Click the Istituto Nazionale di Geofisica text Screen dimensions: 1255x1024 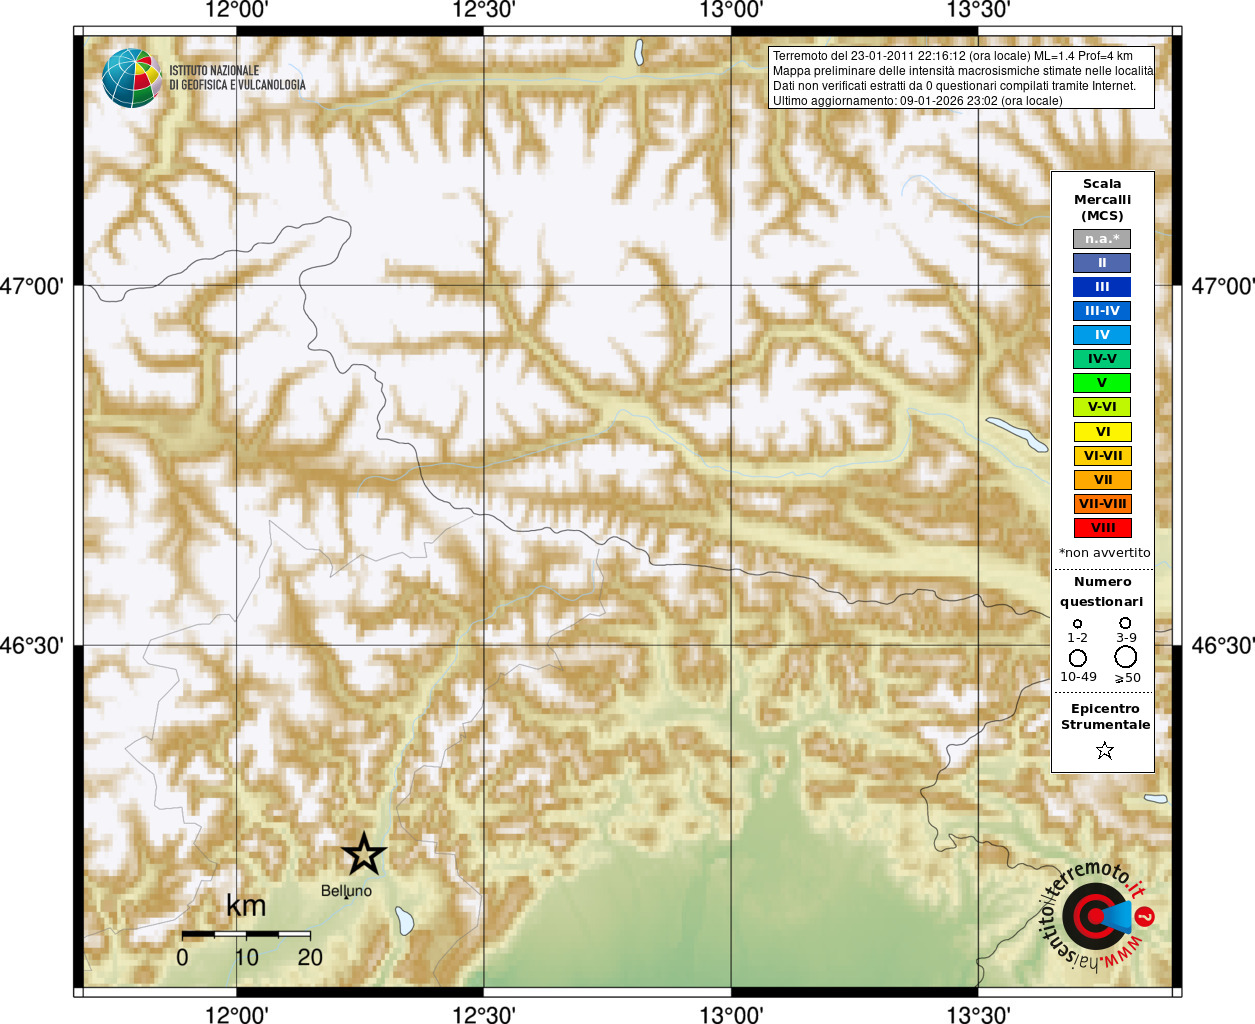point(237,78)
